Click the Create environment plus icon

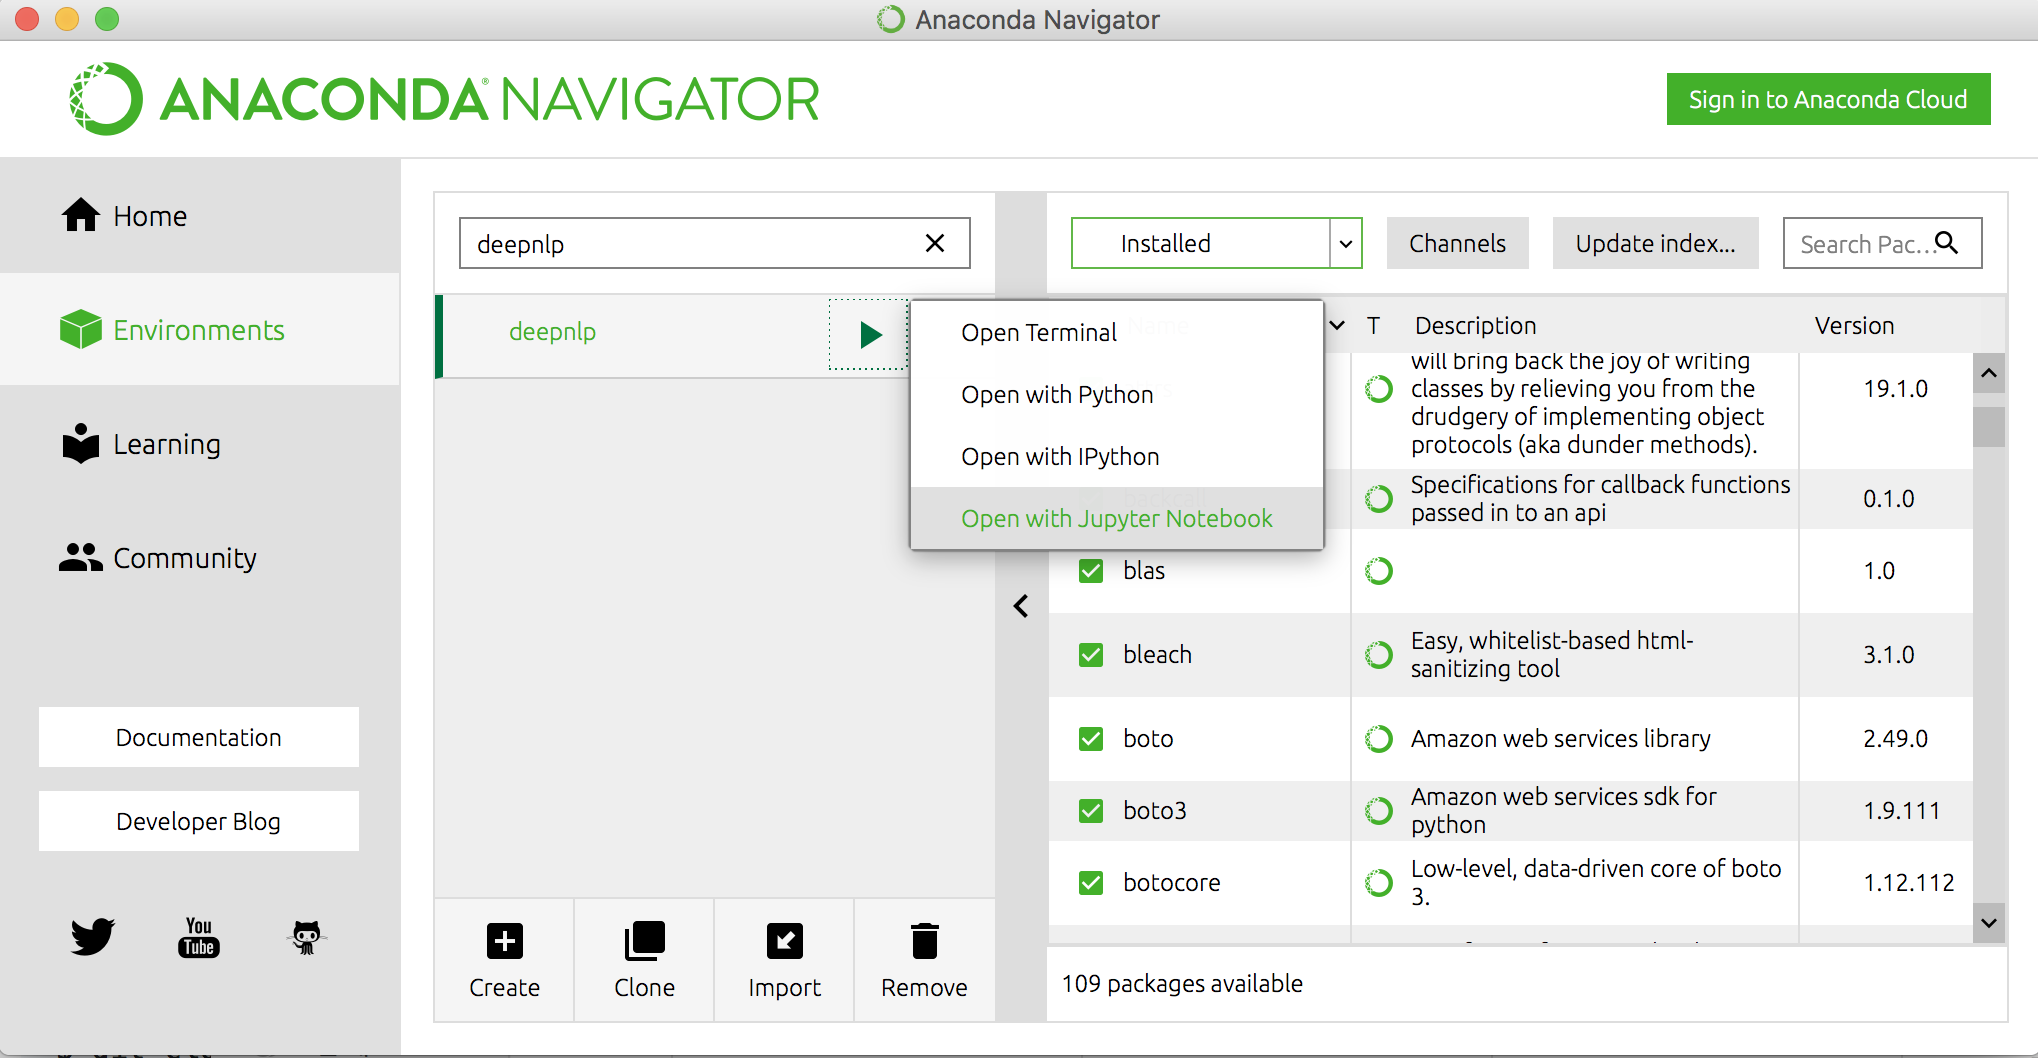click(x=505, y=941)
